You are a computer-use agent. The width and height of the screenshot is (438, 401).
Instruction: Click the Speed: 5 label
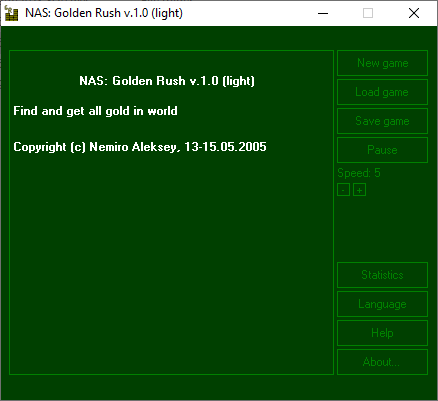pos(359,173)
